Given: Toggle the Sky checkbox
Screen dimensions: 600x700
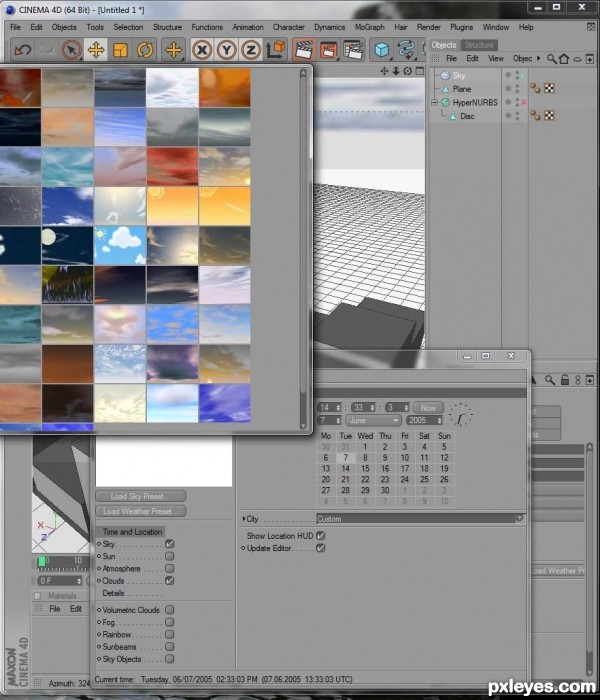Looking at the screenshot, I should pos(169,544).
